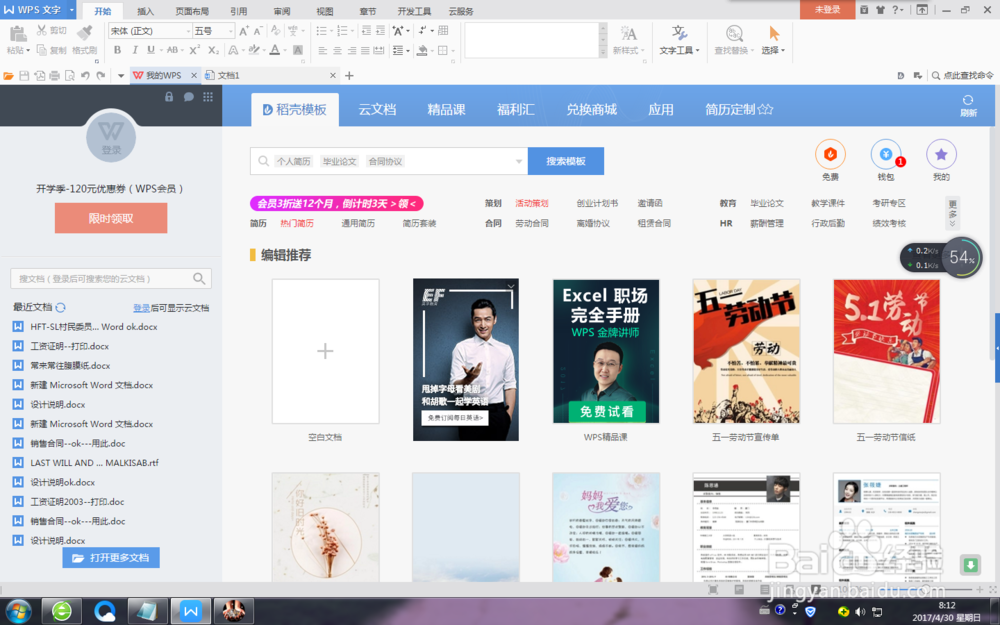Apply superscript formatting
This screenshot has height=625, width=1000.
[x=193, y=50]
